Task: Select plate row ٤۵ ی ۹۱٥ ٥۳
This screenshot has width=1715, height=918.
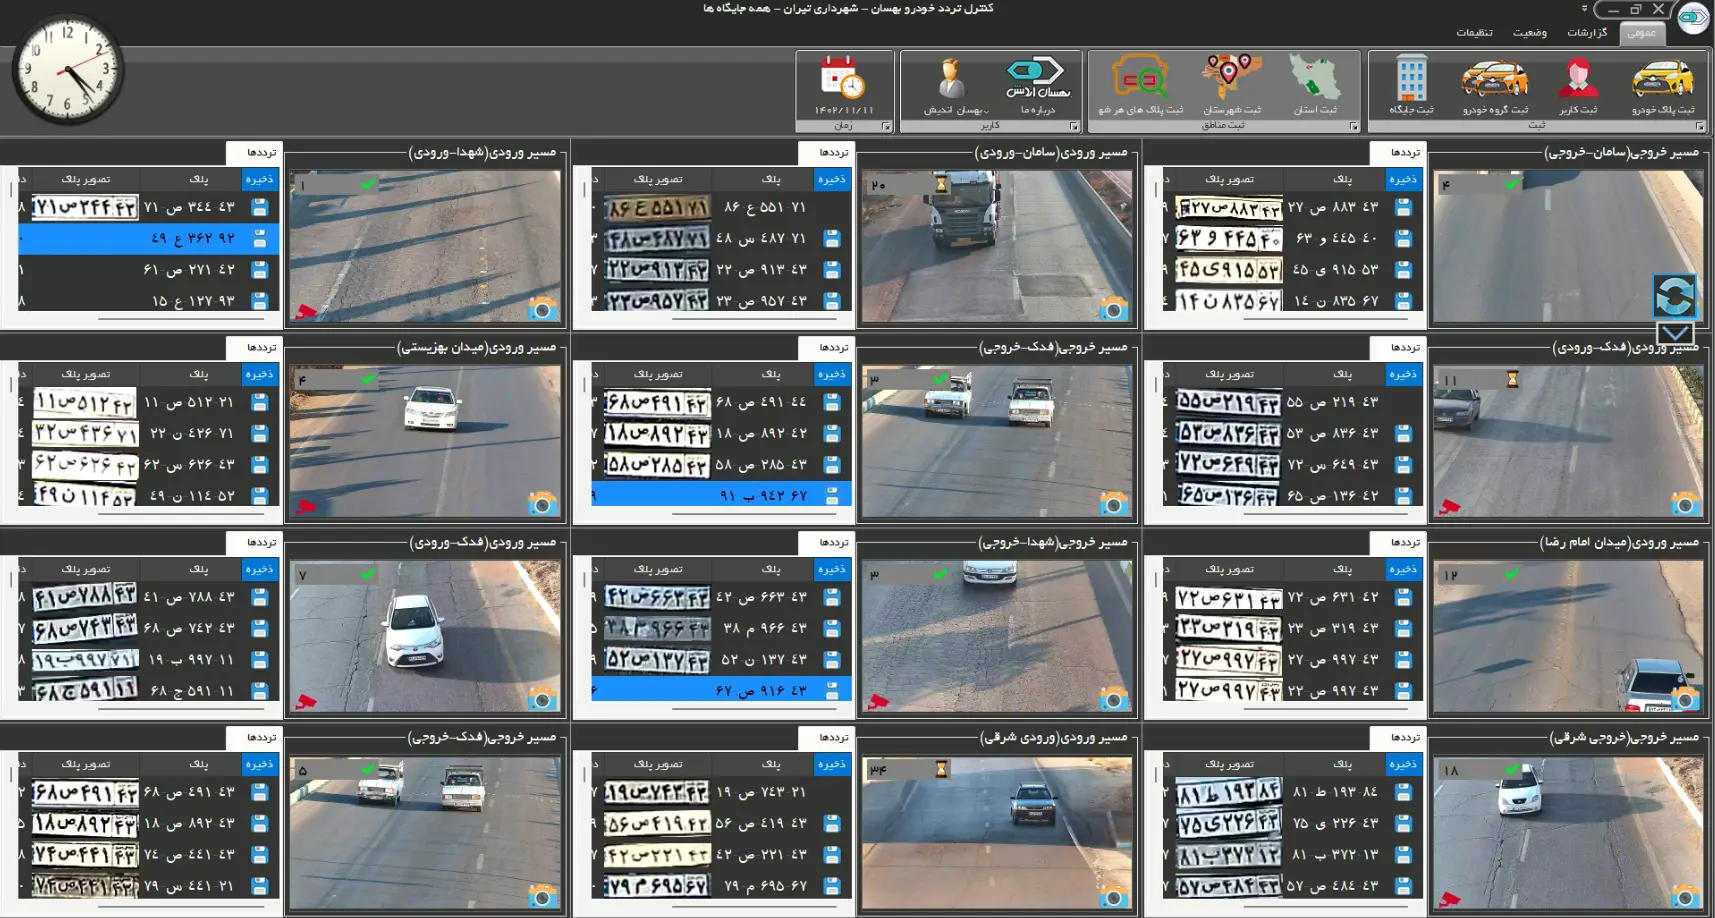Action: 1293,270
